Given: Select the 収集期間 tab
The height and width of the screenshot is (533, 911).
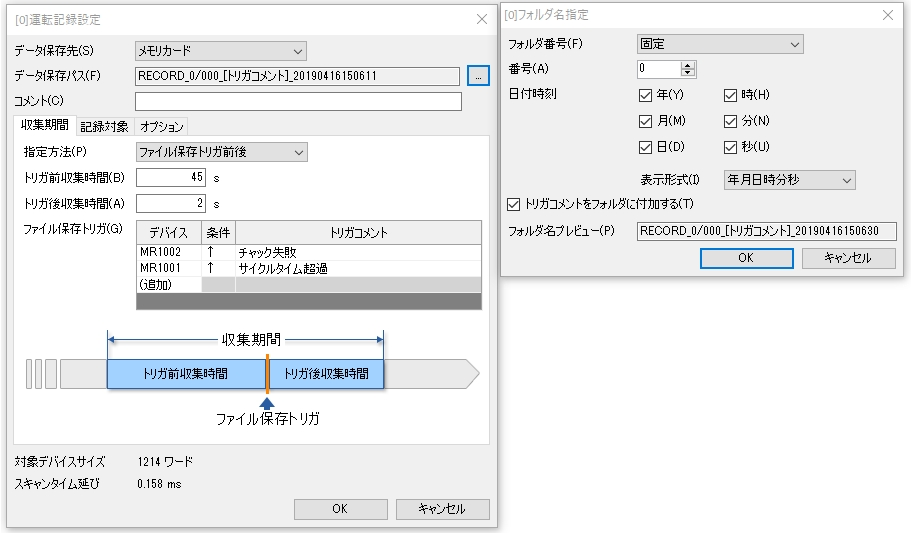Looking at the screenshot, I should pos(45,126).
